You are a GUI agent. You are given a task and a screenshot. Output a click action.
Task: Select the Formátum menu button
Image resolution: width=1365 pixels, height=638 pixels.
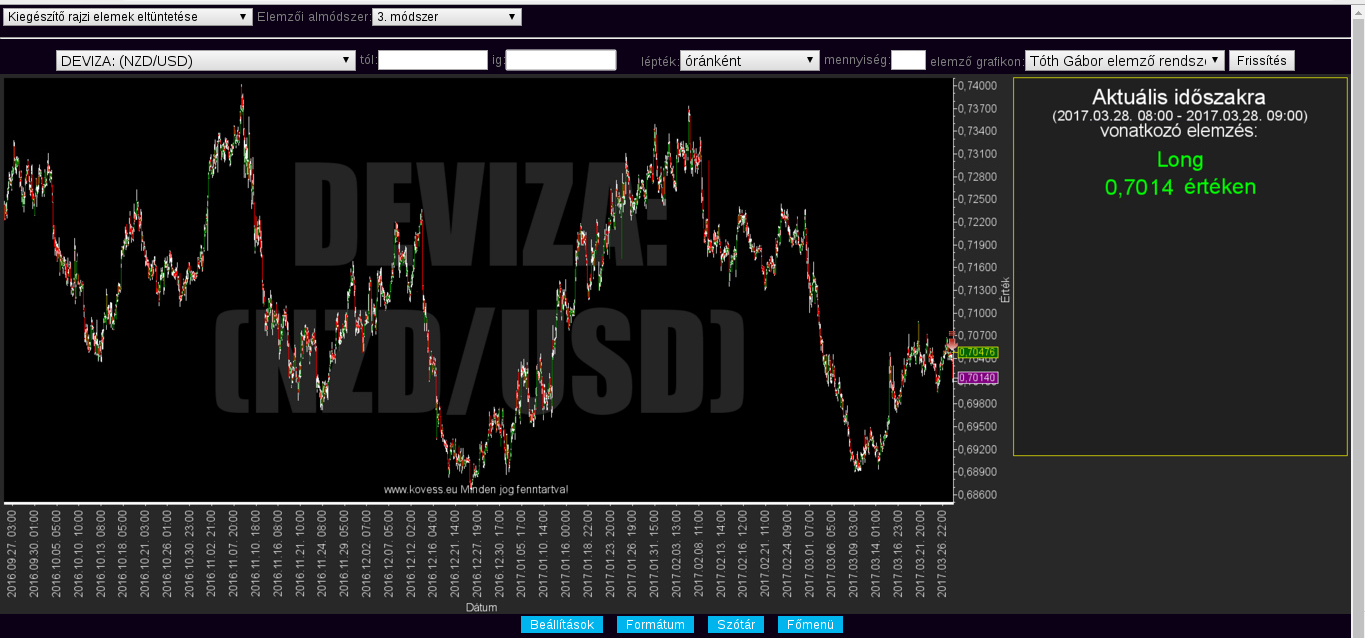[x=655, y=625]
